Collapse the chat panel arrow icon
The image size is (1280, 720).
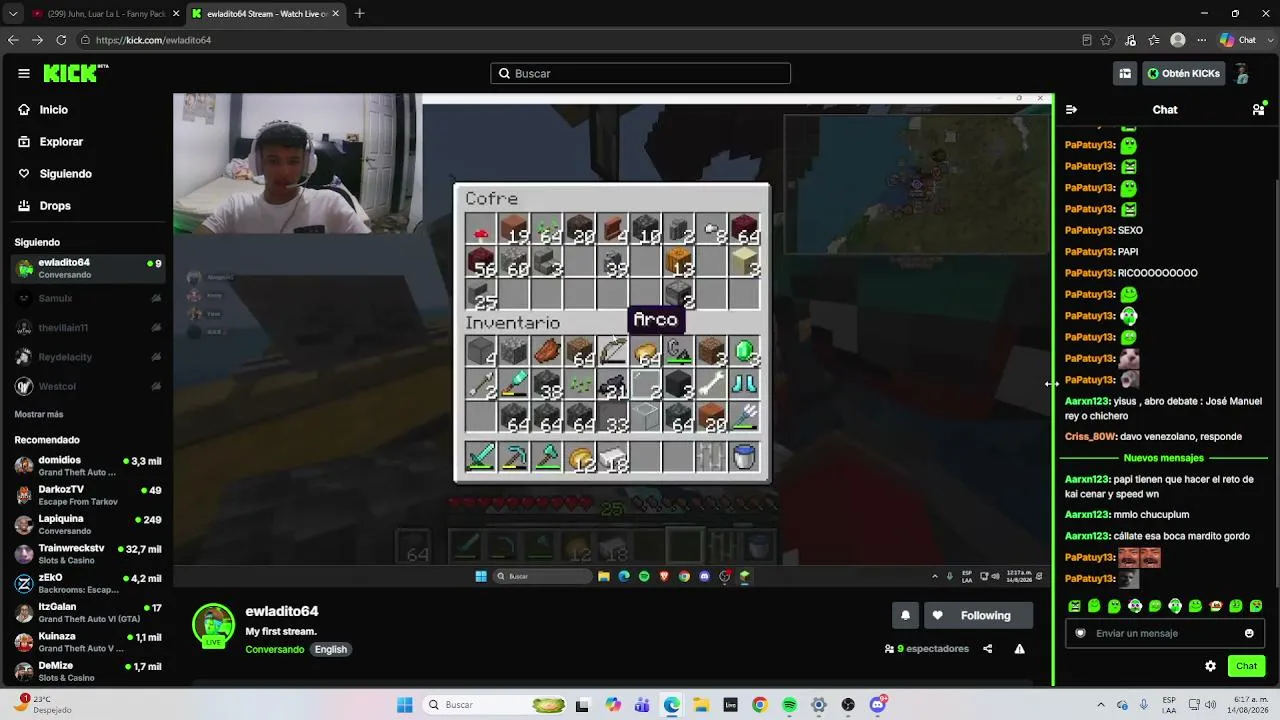pyautogui.click(x=1071, y=110)
